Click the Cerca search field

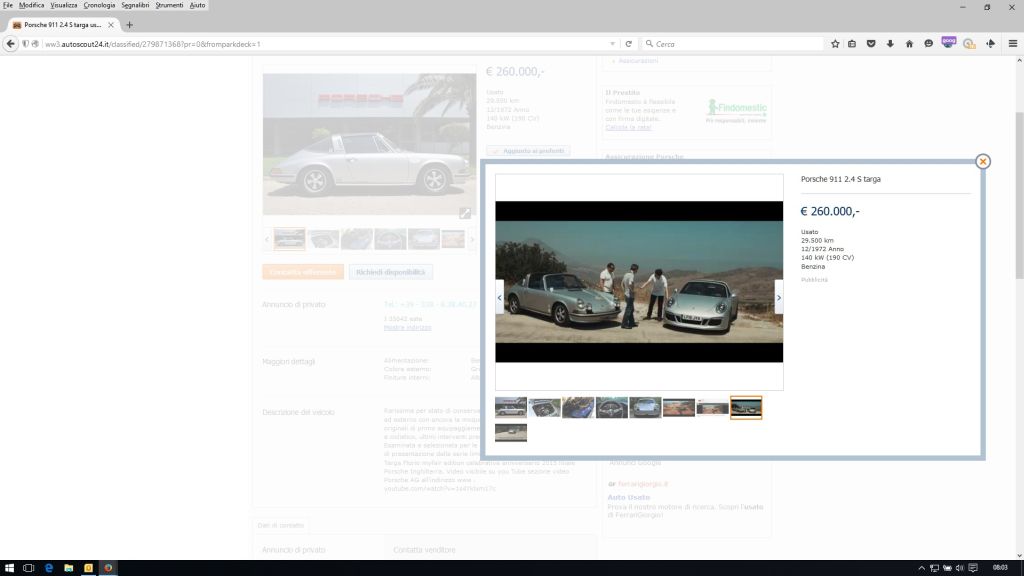click(731, 44)
